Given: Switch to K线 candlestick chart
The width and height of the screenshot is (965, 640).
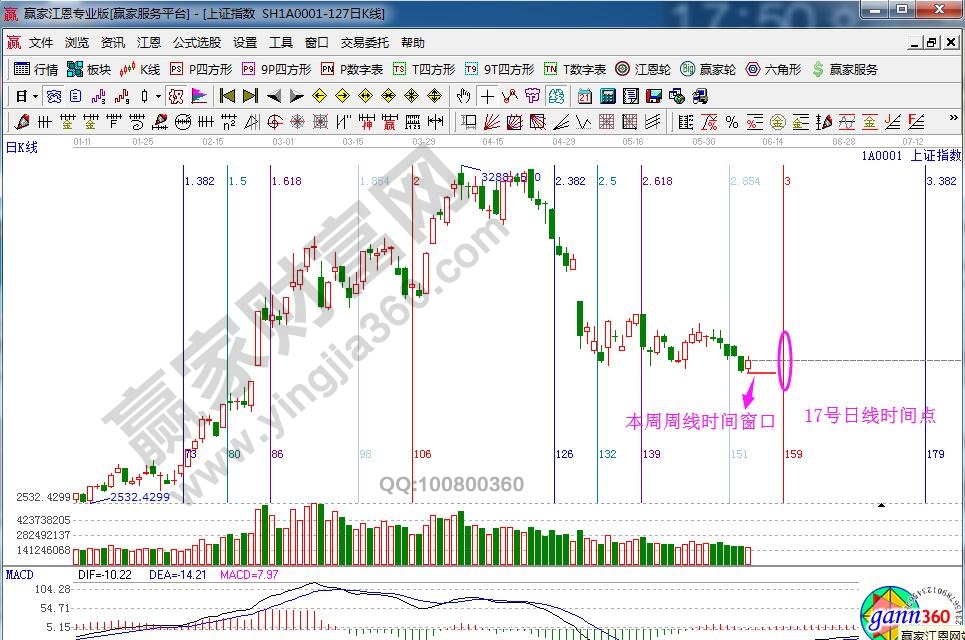Looking at the screenshot, I should pyautogui.click(x=140, y=69).
